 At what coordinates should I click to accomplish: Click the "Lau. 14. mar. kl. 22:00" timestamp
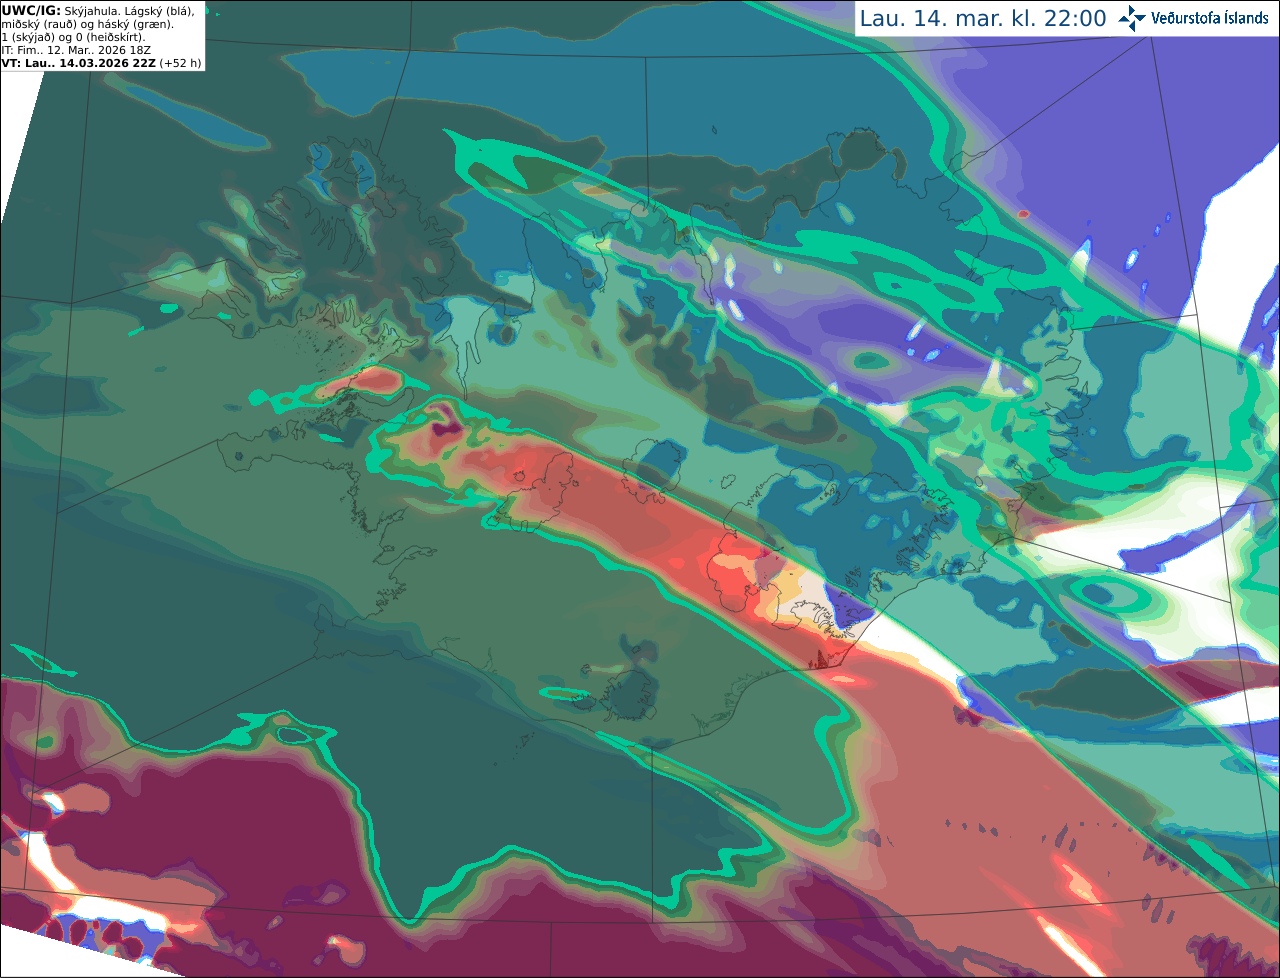(x=983, y=18)
